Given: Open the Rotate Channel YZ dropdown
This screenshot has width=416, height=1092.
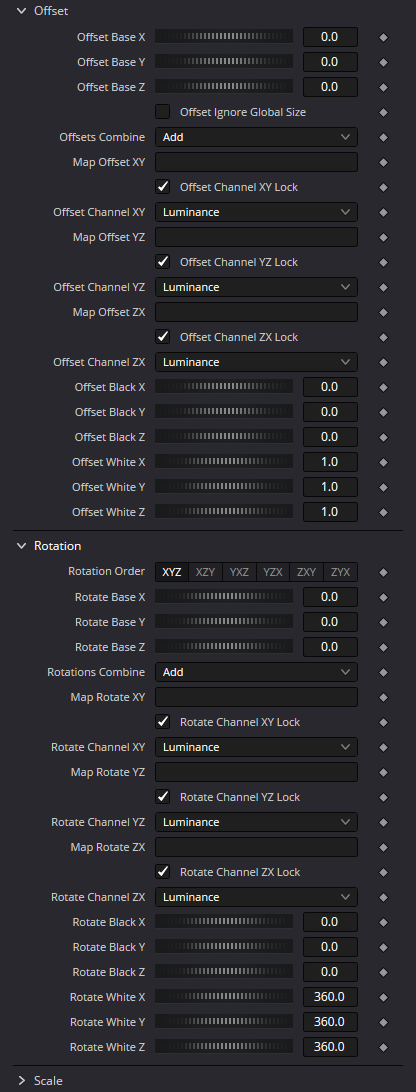Looking at the screenshot, I should (x=256, y=822).
